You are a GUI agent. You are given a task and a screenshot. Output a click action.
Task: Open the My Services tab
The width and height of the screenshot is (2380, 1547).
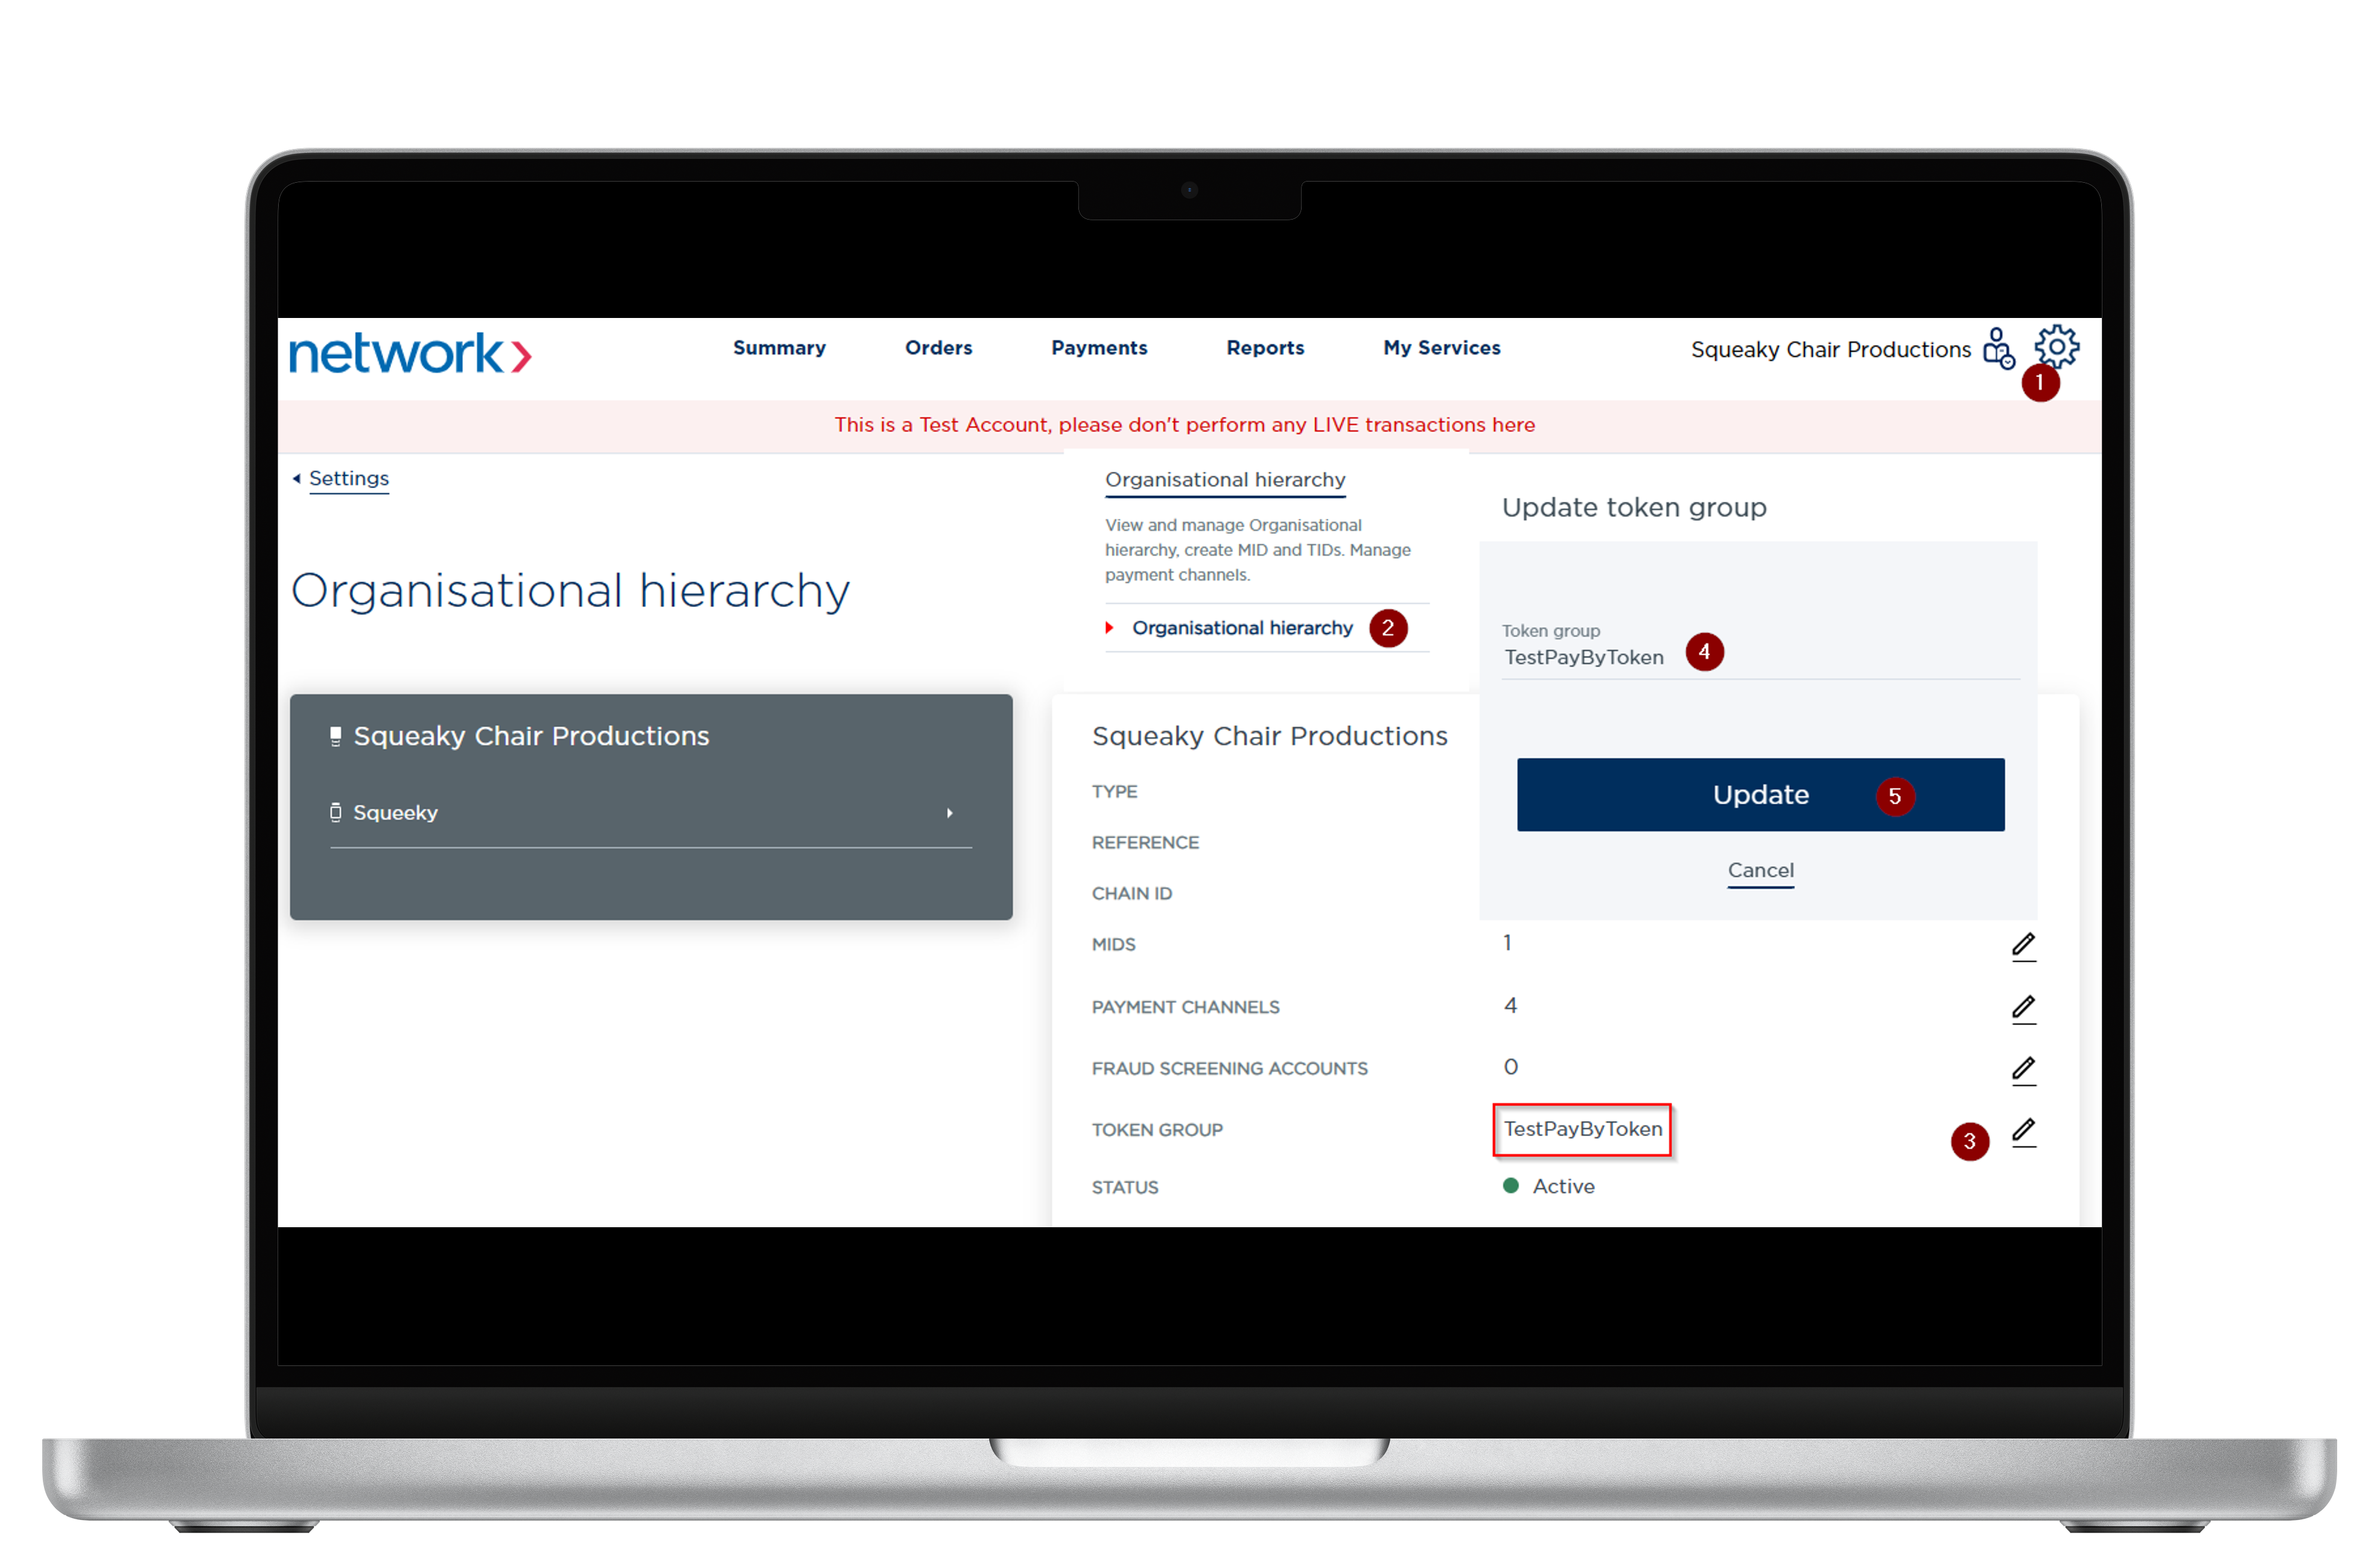(1441, 348)
